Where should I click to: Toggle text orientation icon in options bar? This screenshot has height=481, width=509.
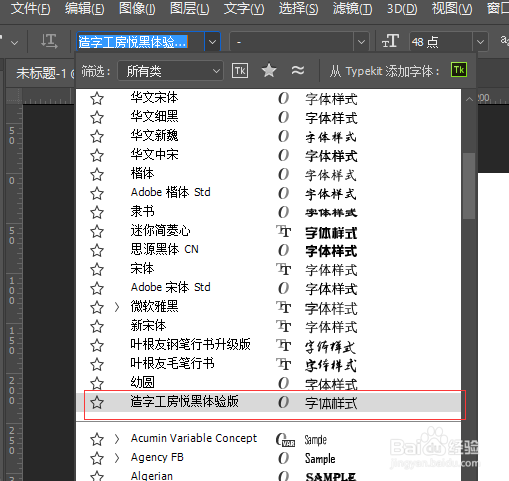point(49,42)
